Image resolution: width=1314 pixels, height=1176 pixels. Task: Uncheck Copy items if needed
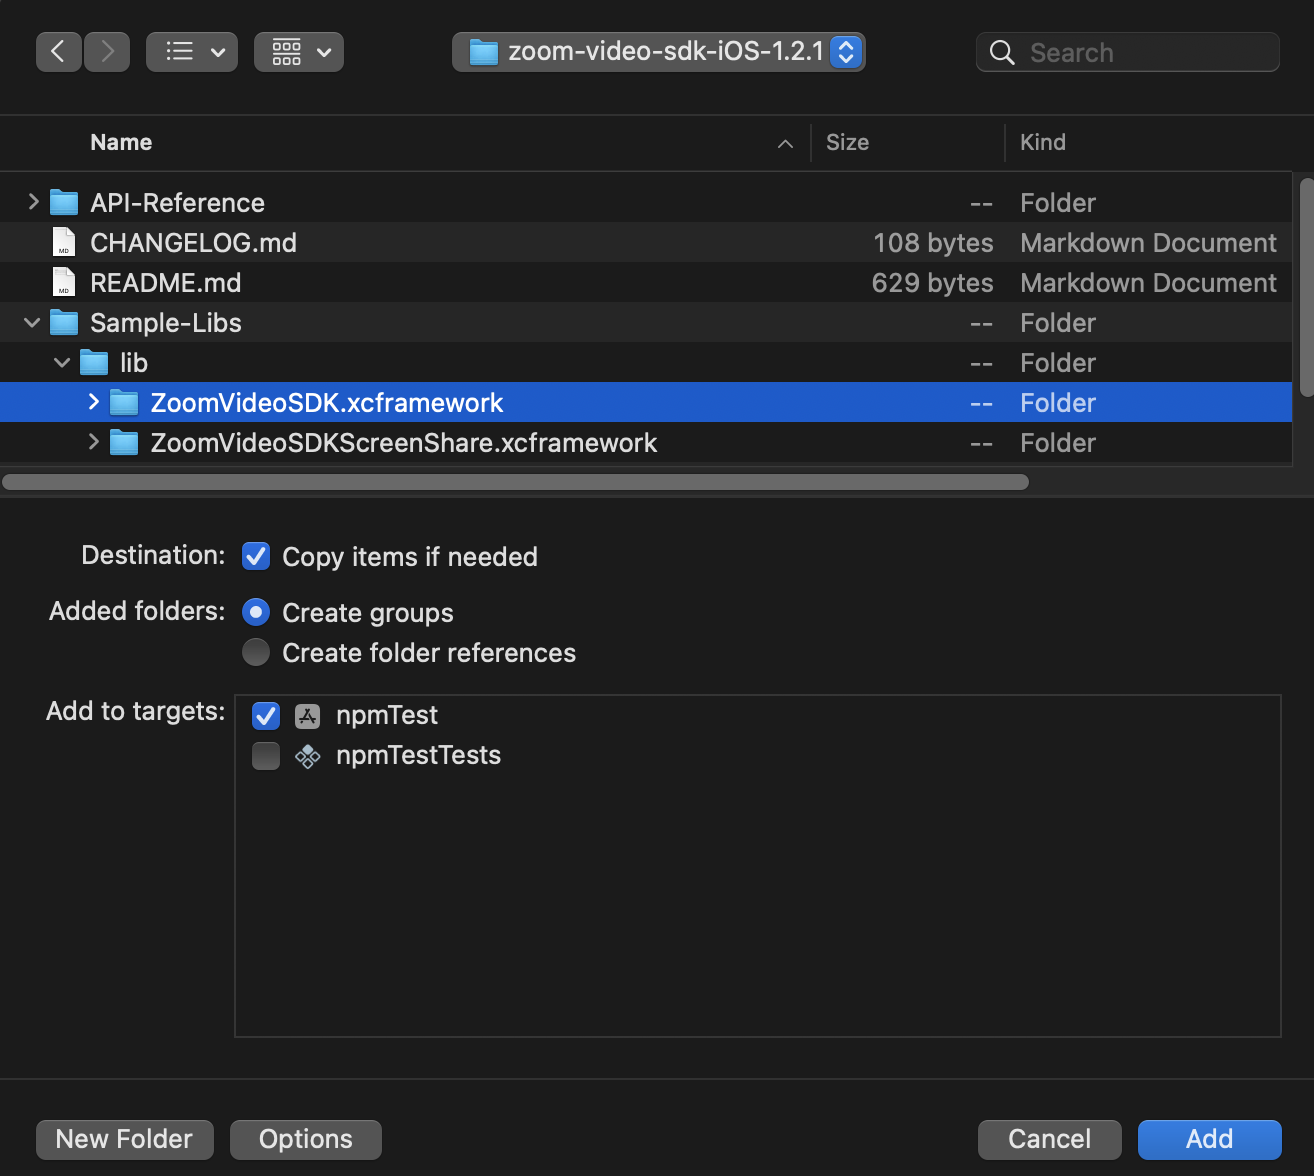256,556
